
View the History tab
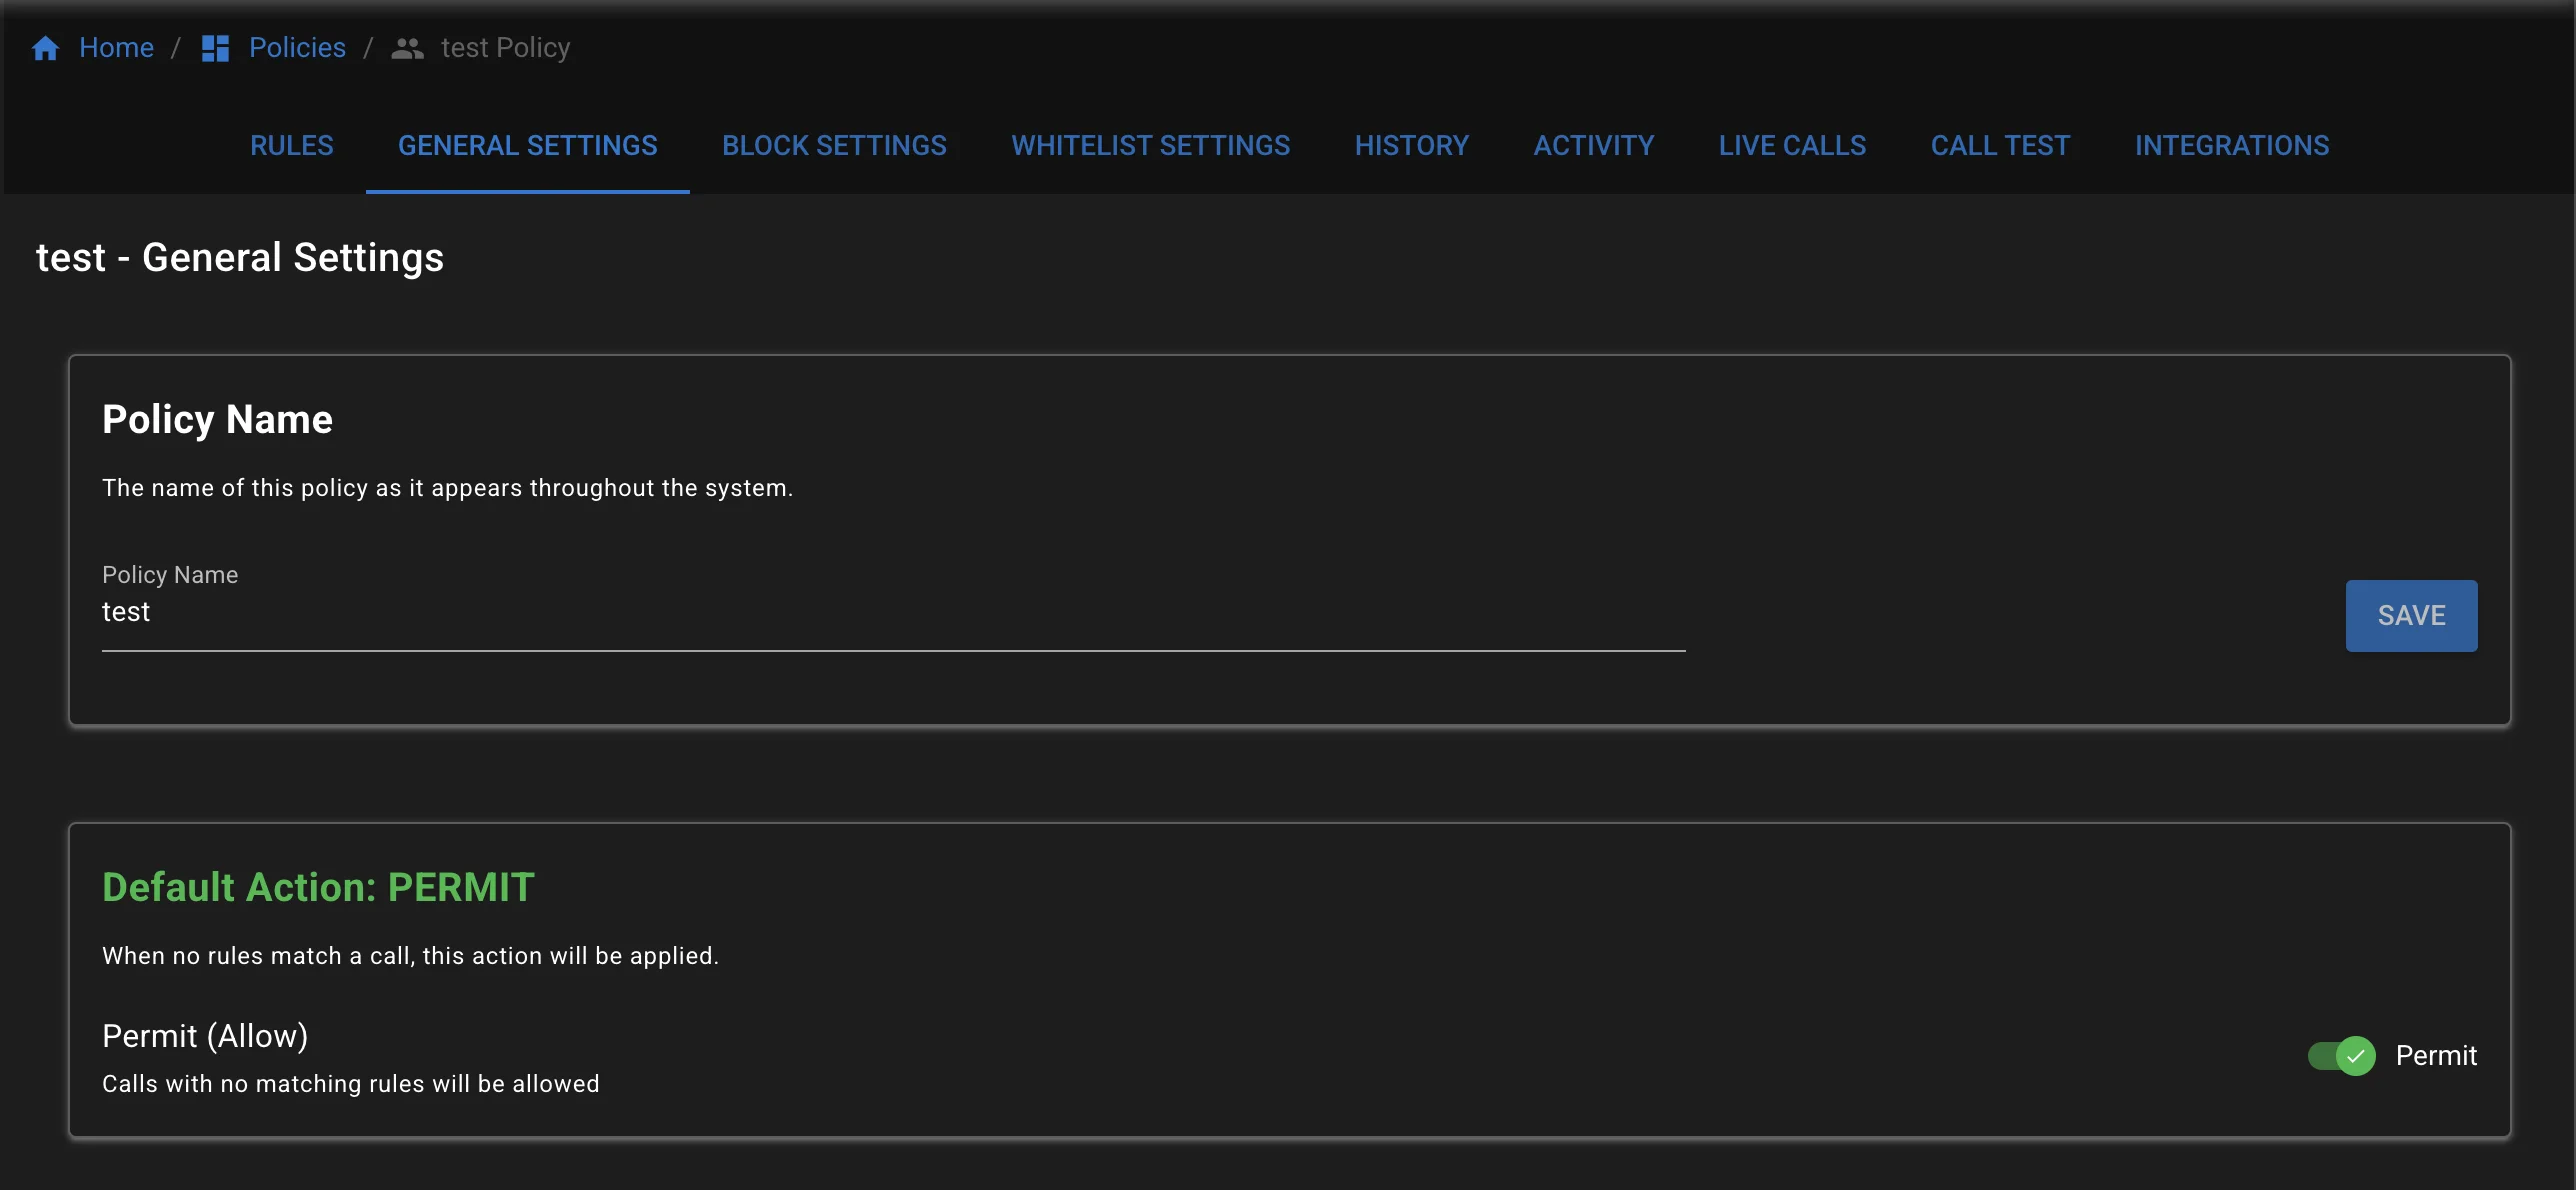tap(1411, 146)
